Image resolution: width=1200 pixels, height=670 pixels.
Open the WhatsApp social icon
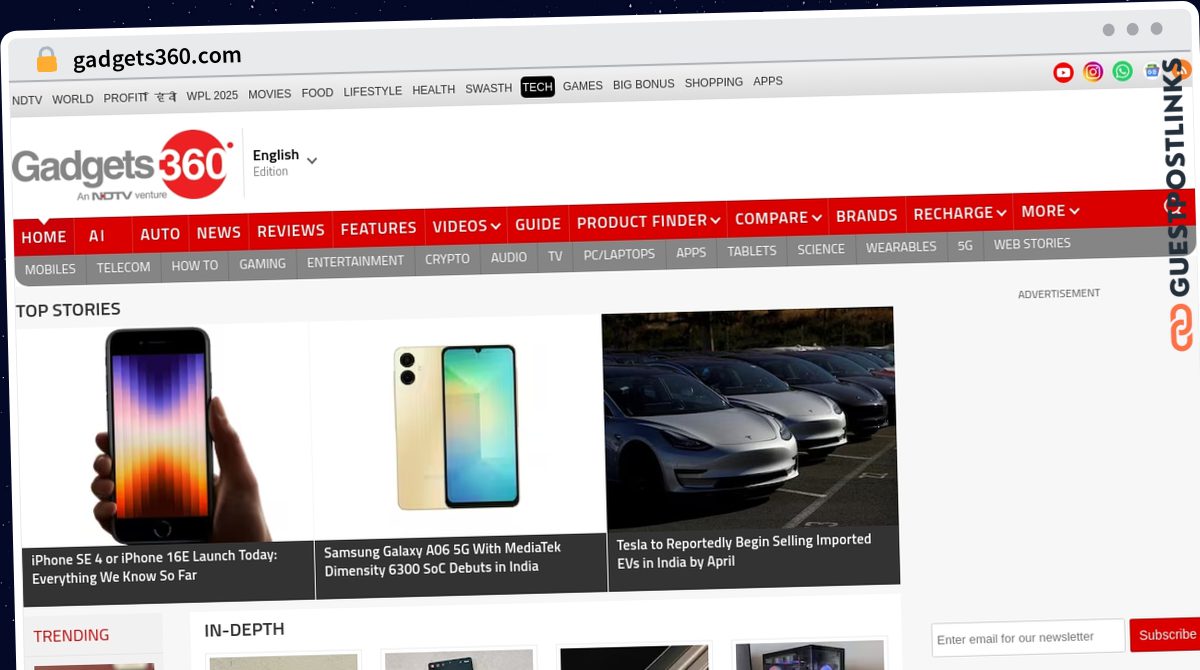[x=1123, y=71]
